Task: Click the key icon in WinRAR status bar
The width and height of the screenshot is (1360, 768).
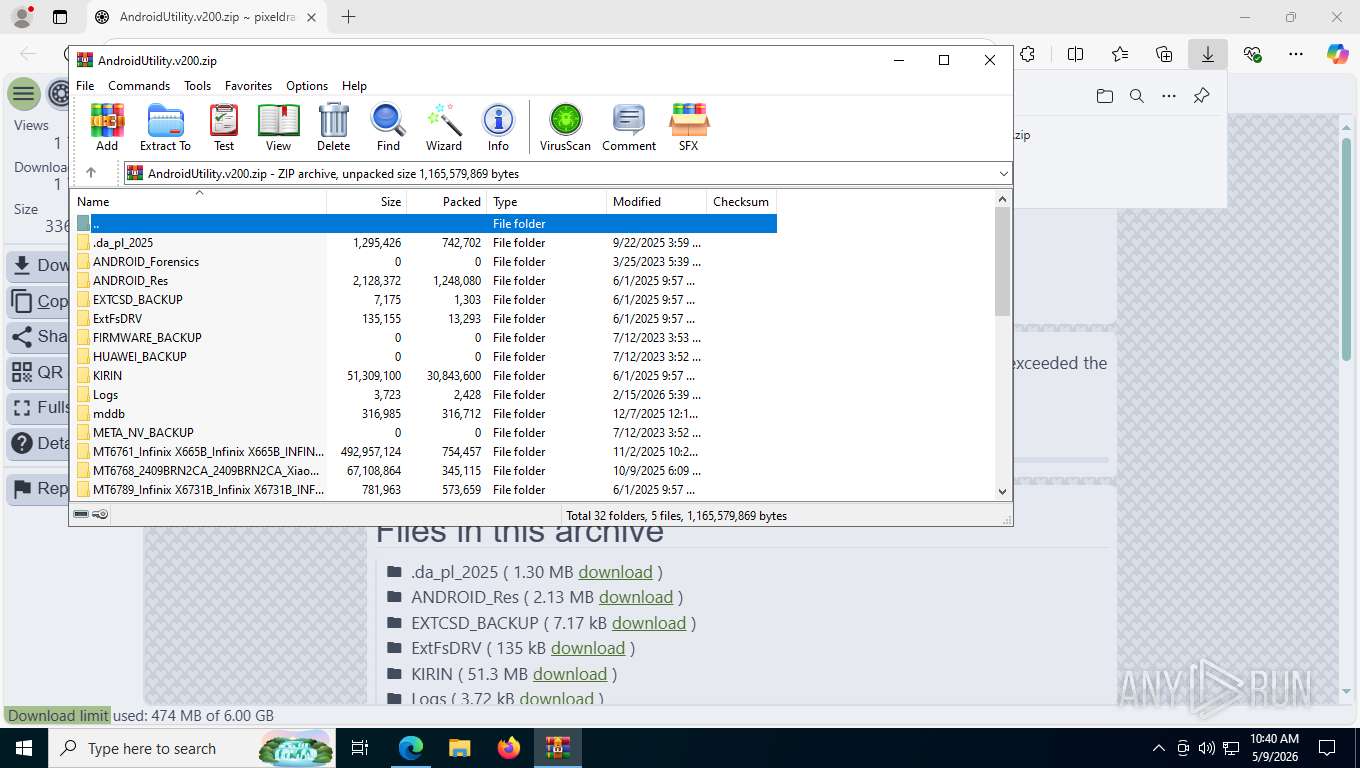Action: pyautogui.click(x=100, y=515)
